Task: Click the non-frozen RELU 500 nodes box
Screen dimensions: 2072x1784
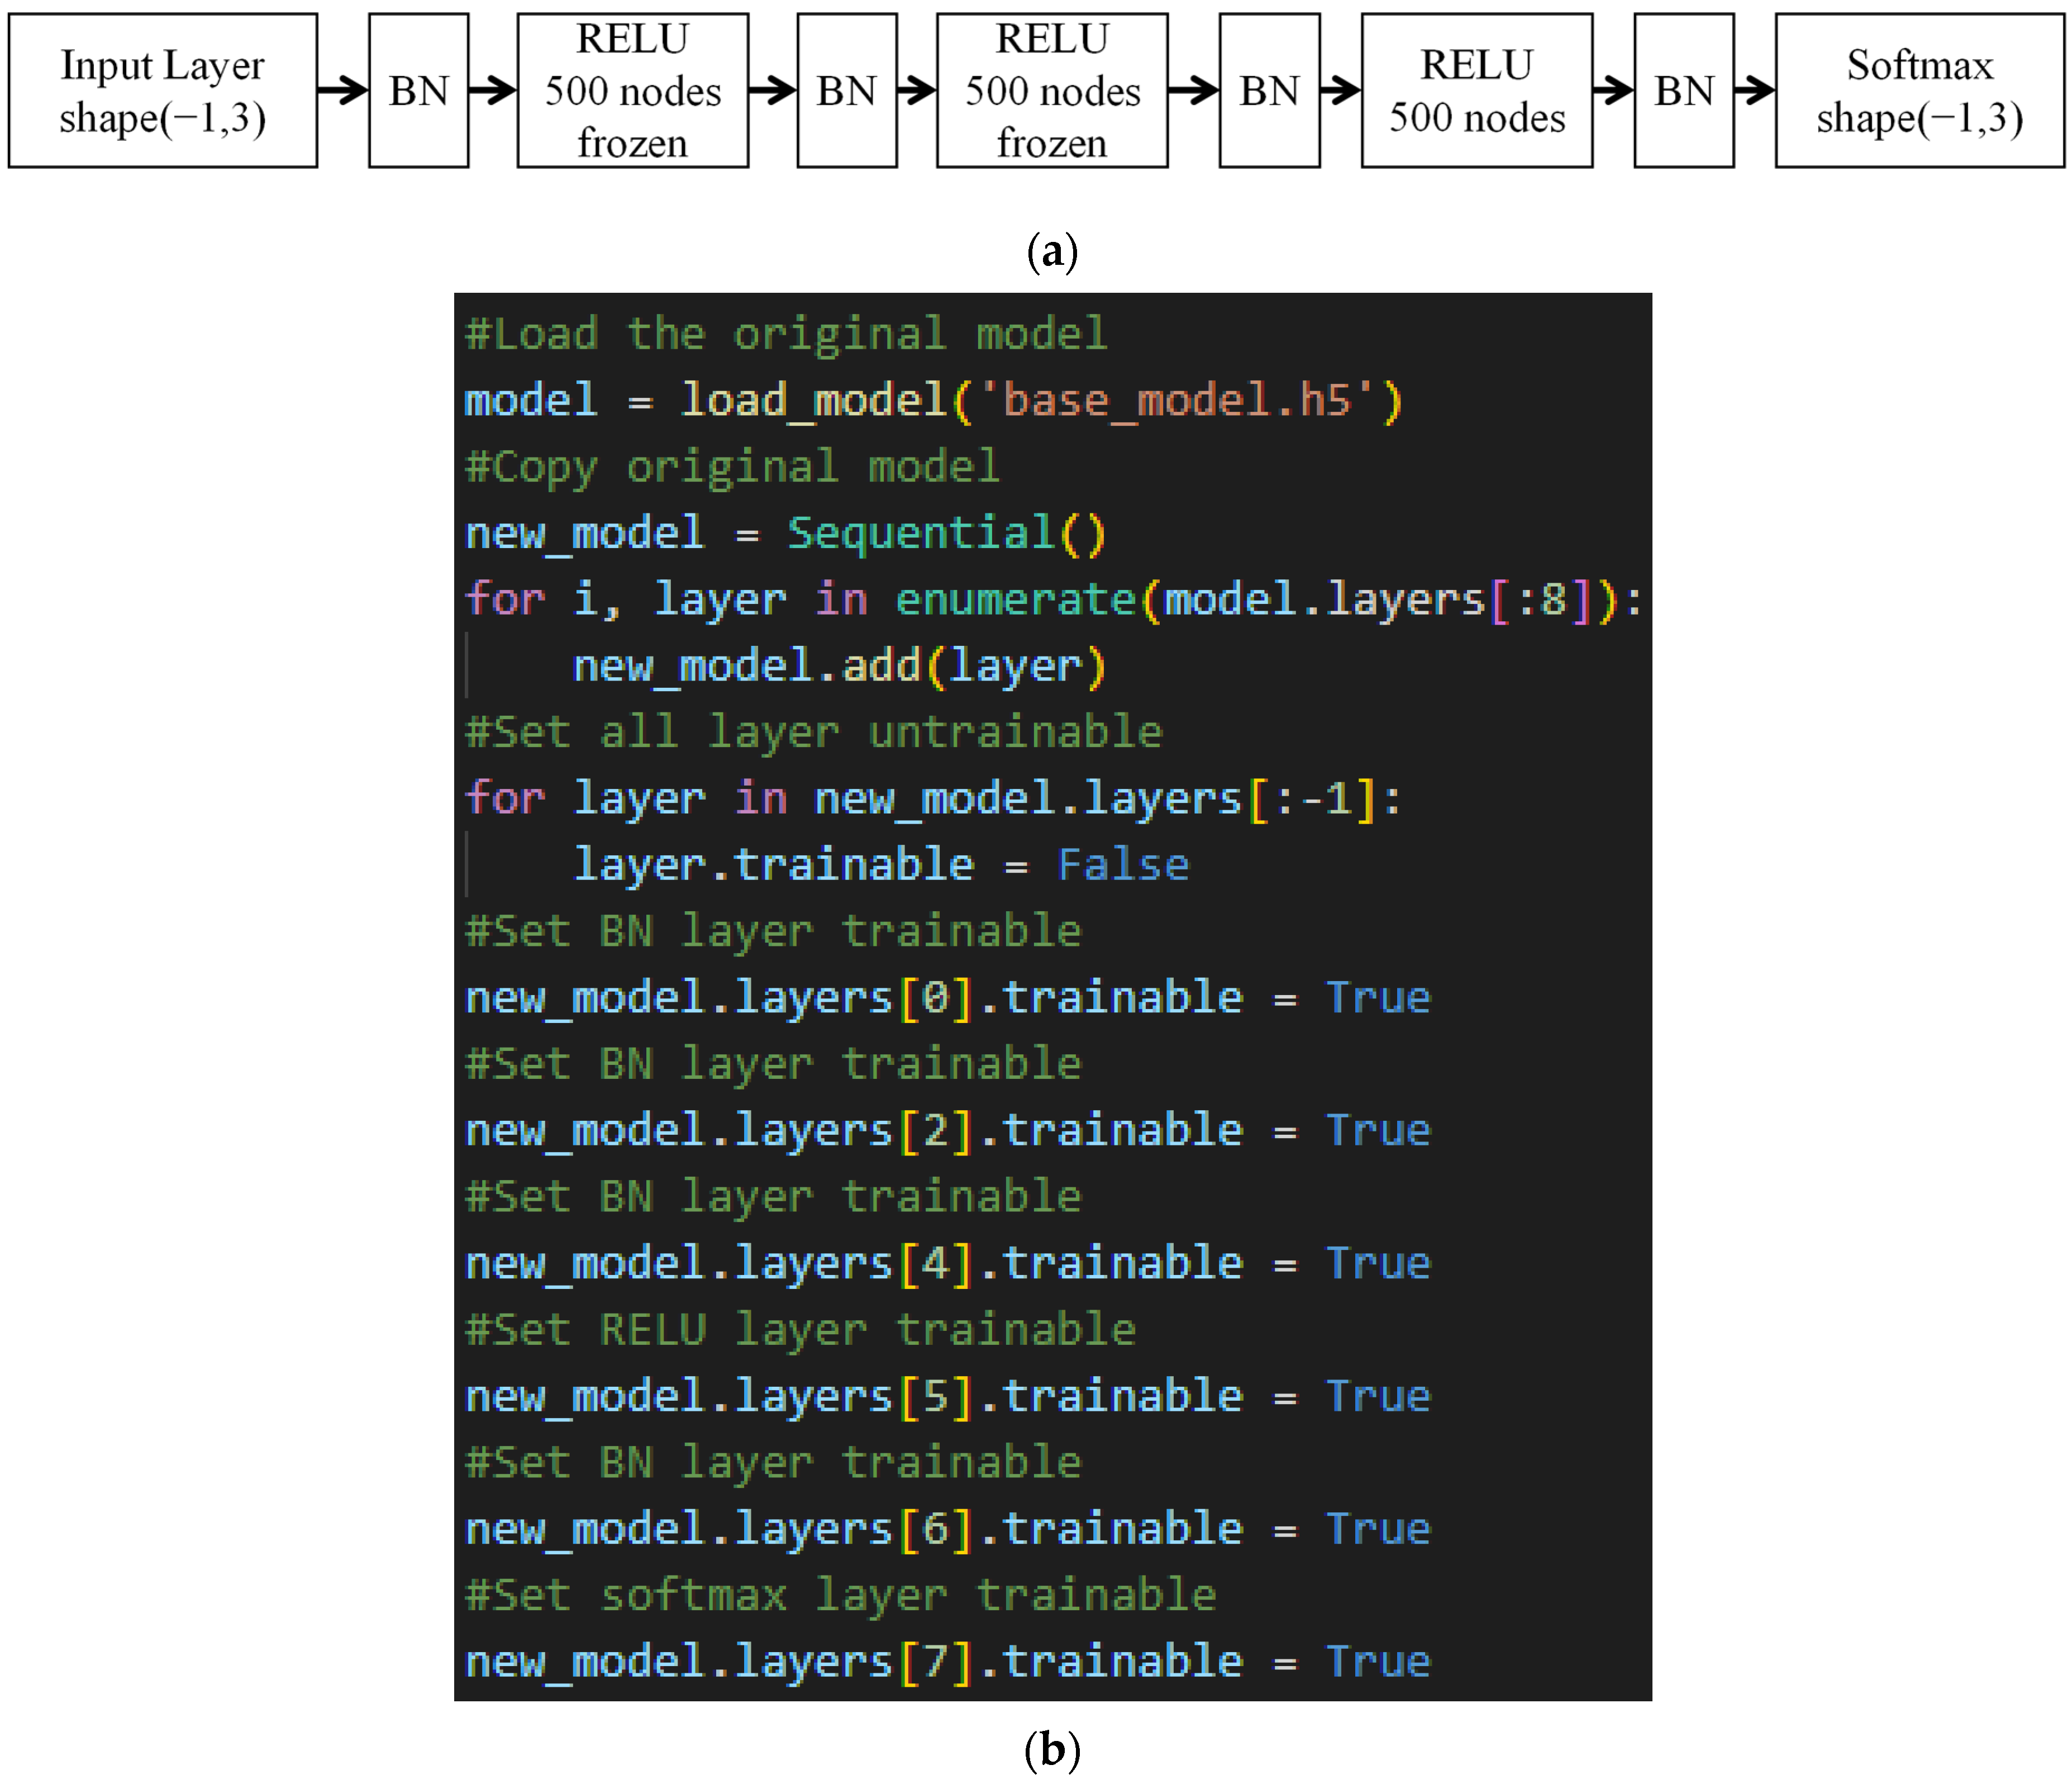Action: [x=1476, y=91]
